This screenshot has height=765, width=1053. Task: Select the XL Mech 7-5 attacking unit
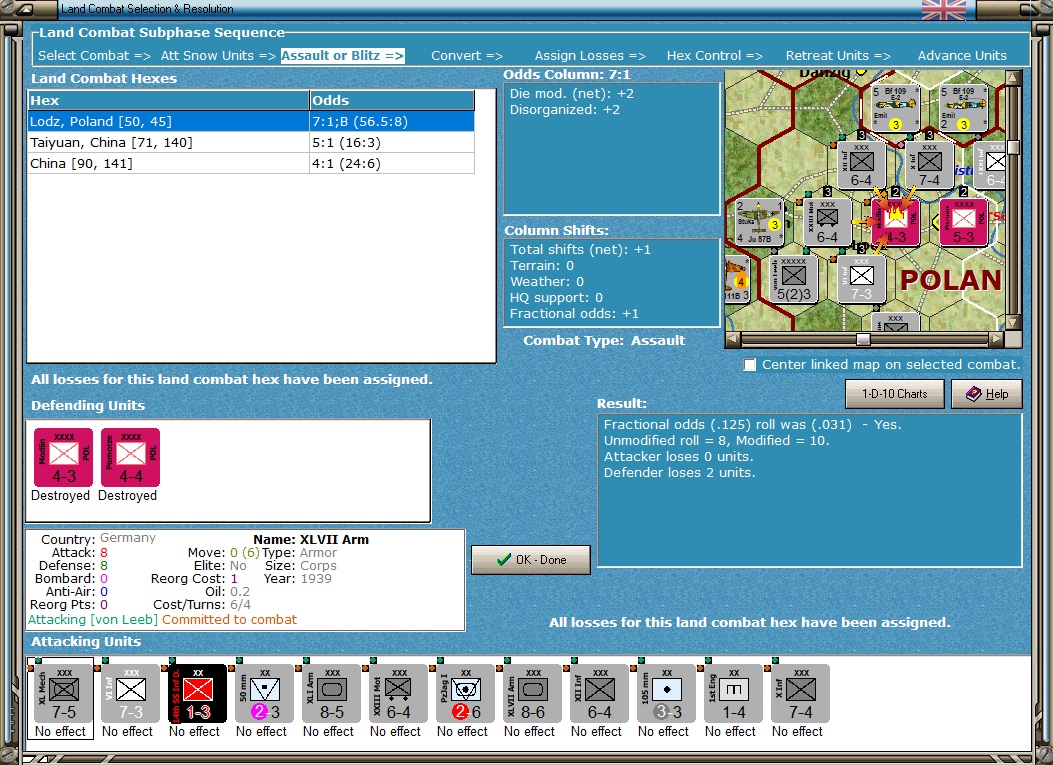[64, 693]
